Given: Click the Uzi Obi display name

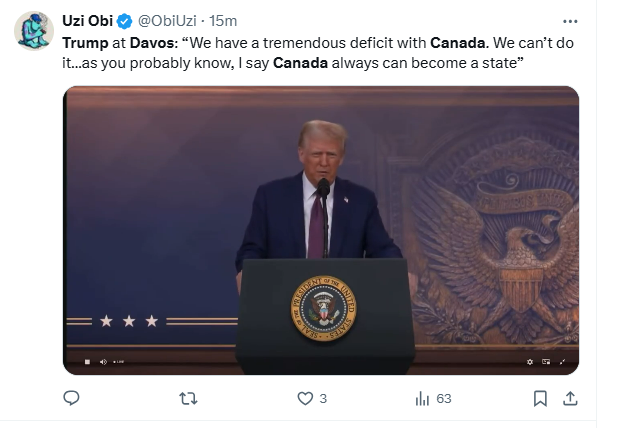Looking at the screenshot, I should coord(87,21).
